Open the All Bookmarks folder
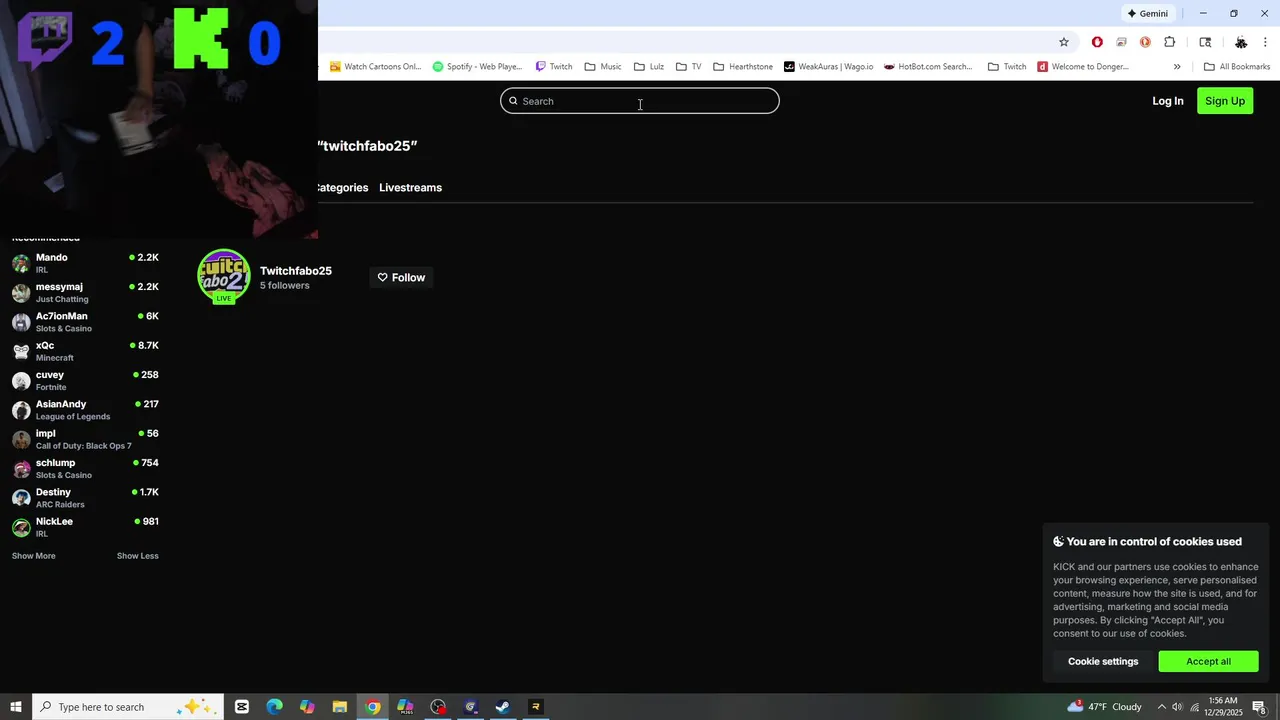 click(1237, 67)
